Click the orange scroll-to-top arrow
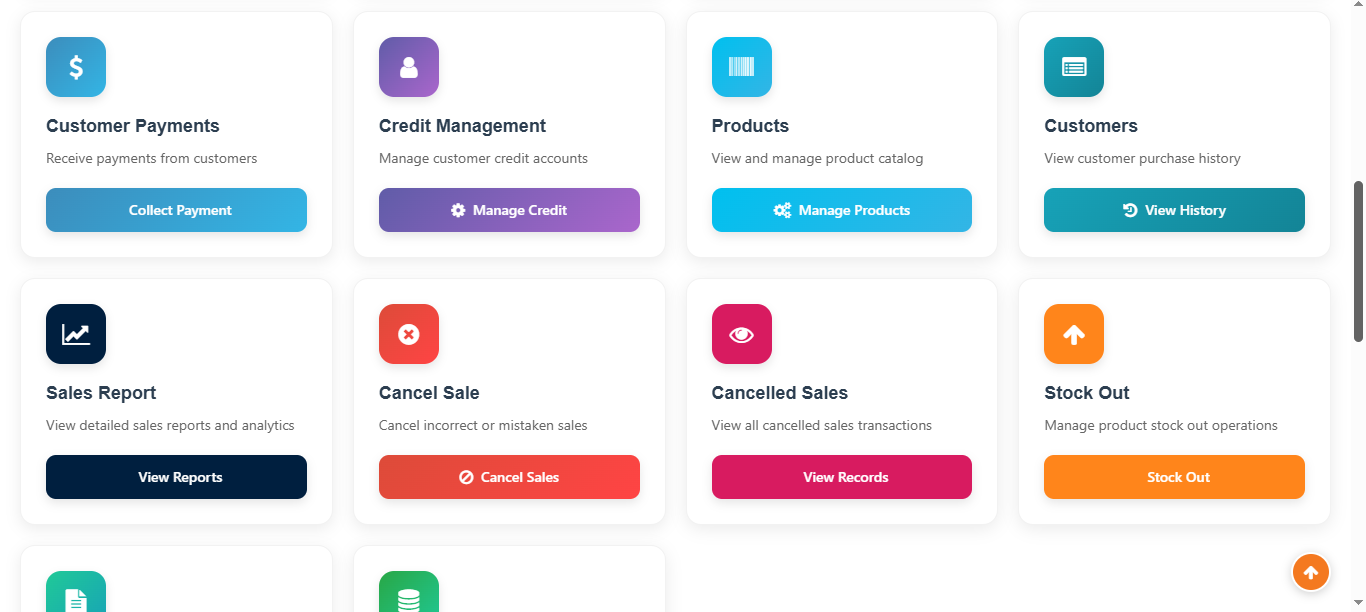 1311,572
